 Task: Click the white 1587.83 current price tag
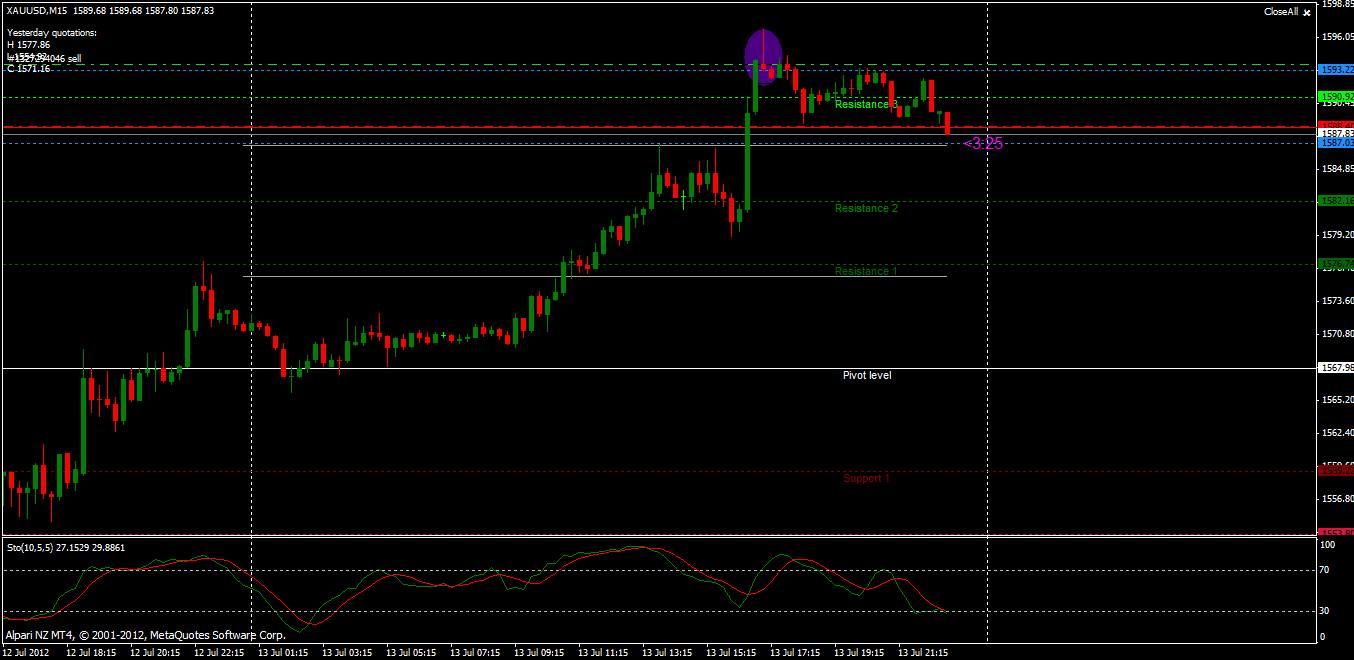(x=1336, y=133)
